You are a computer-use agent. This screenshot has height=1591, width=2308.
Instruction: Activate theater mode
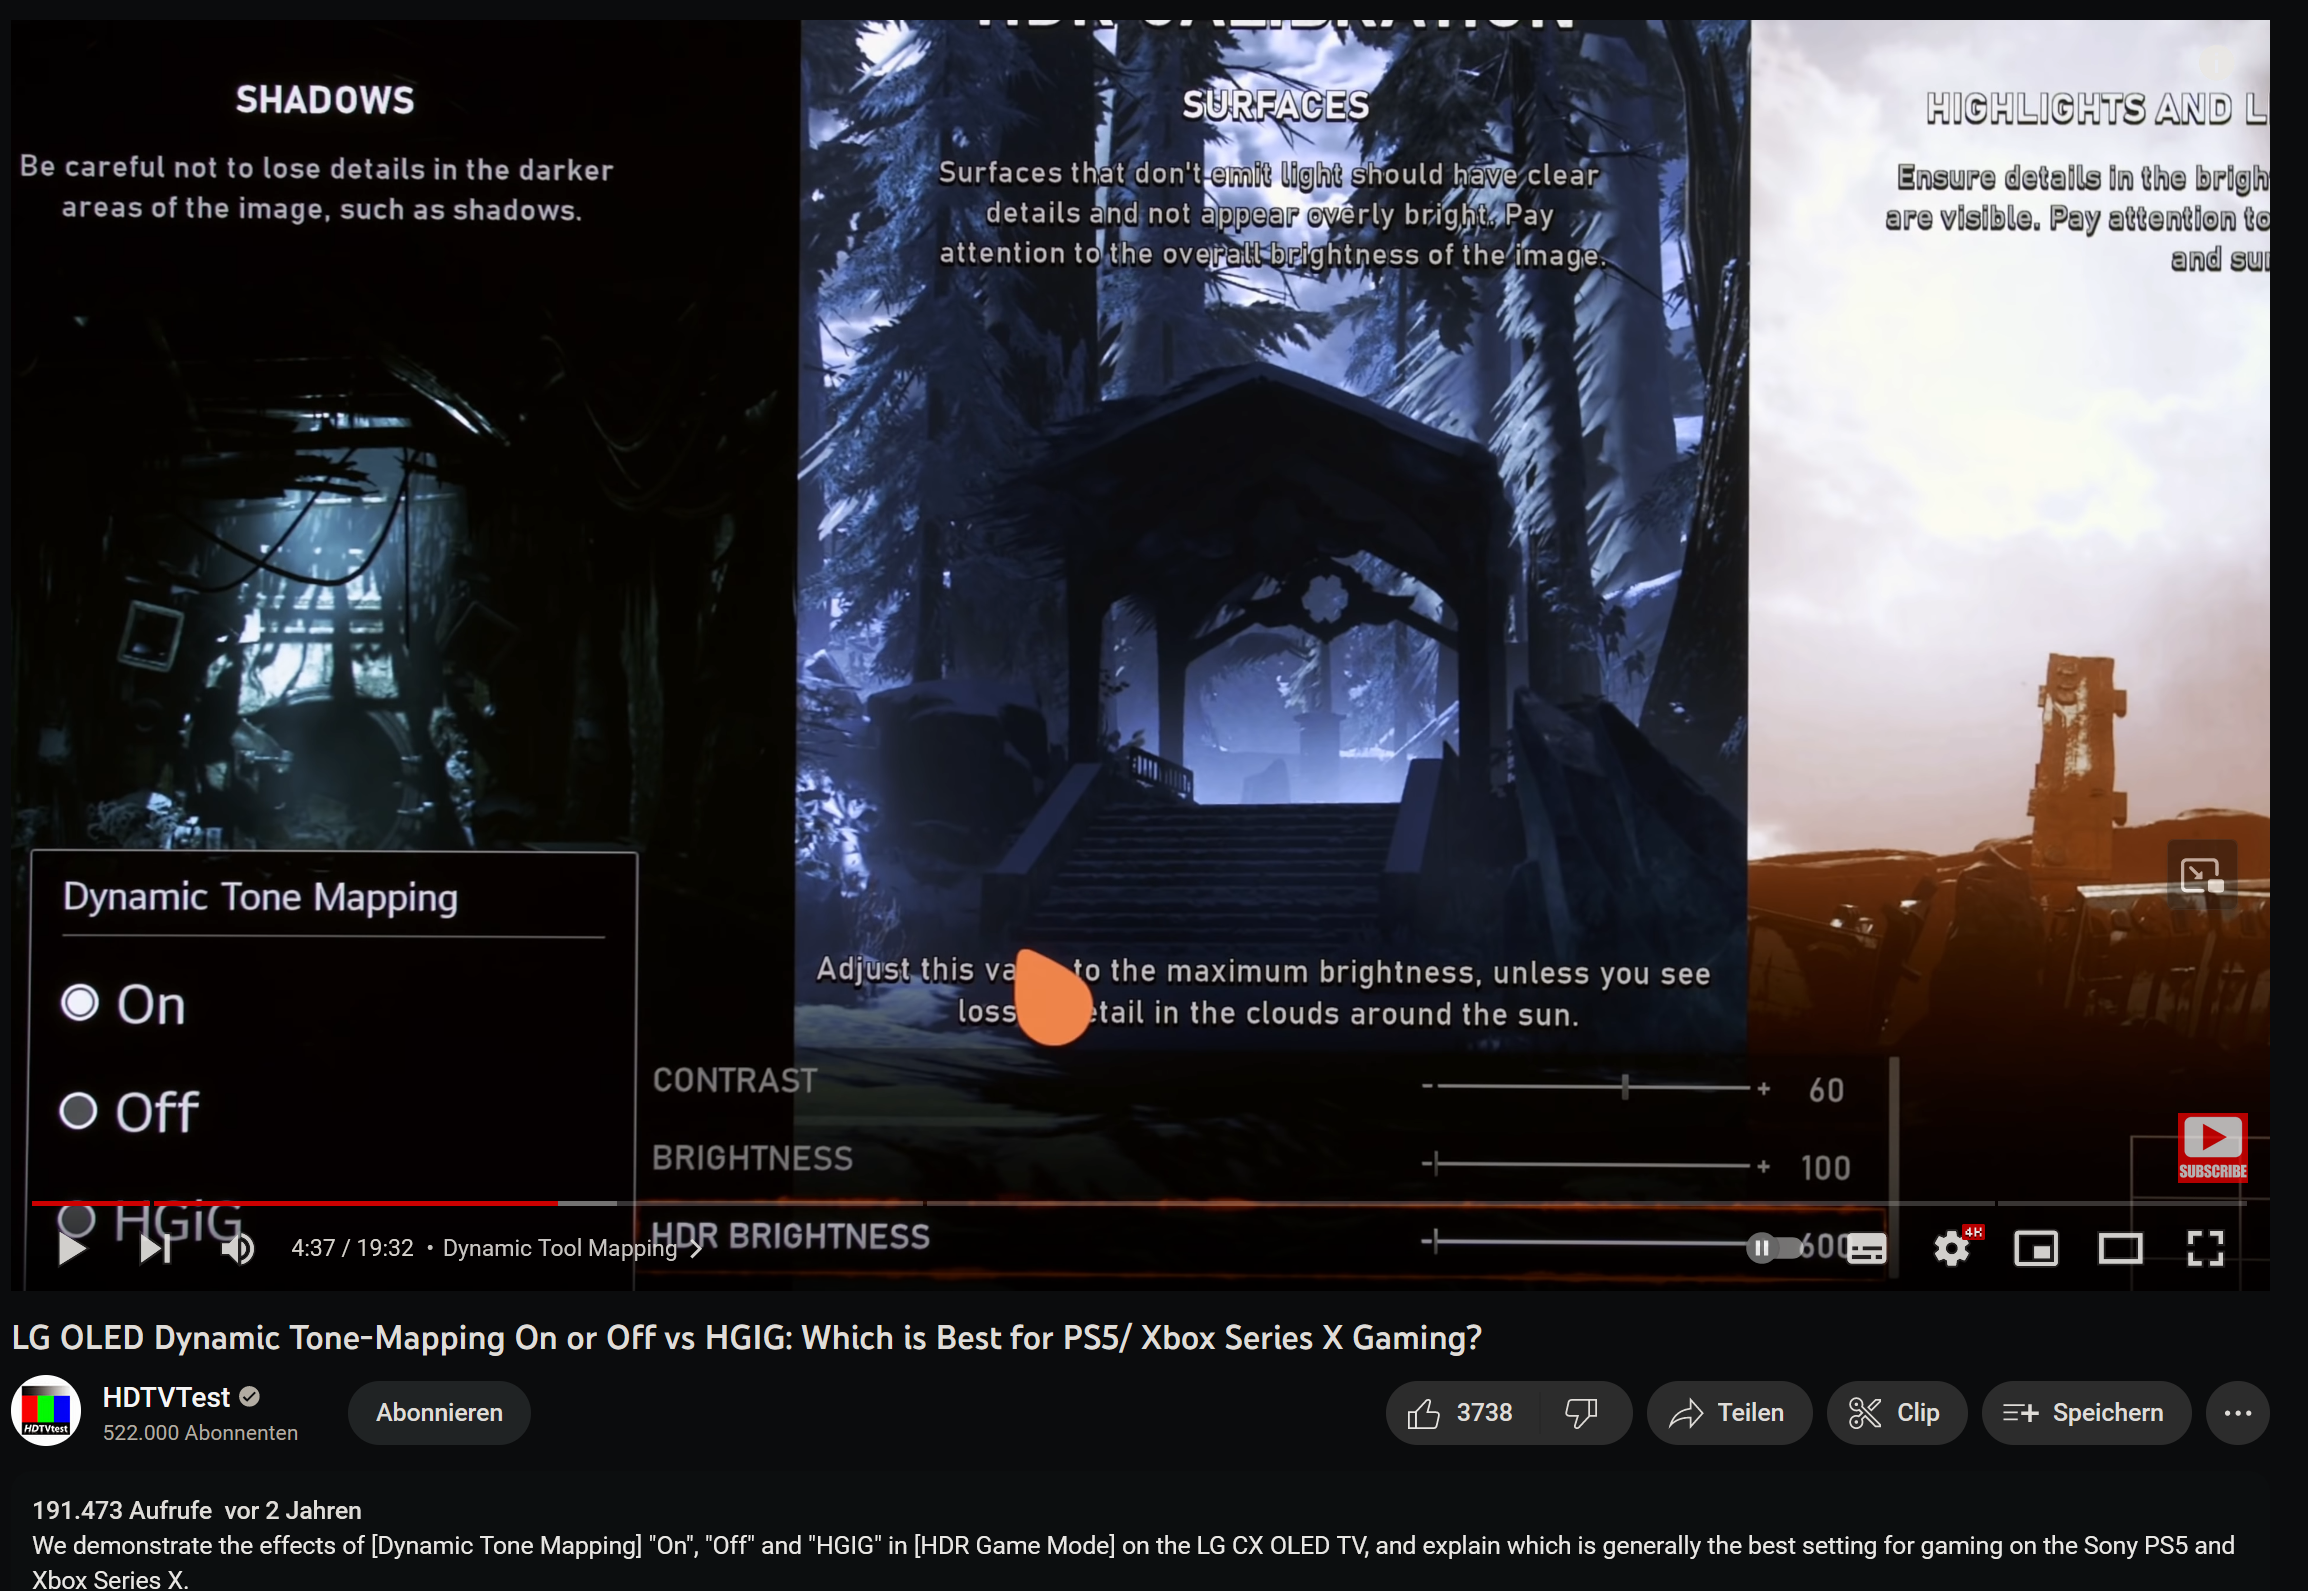pos(2122,1247)
